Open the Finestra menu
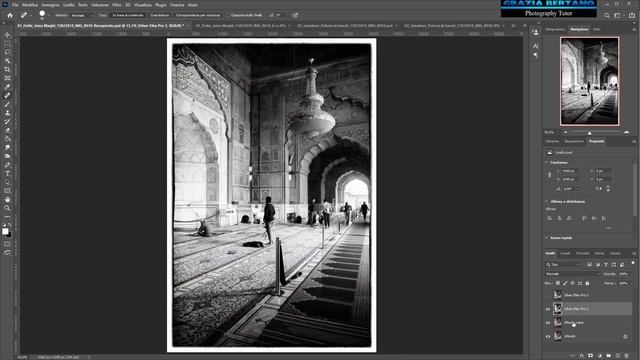This screenshot has height=360, width=640. (x=177, y=5)
